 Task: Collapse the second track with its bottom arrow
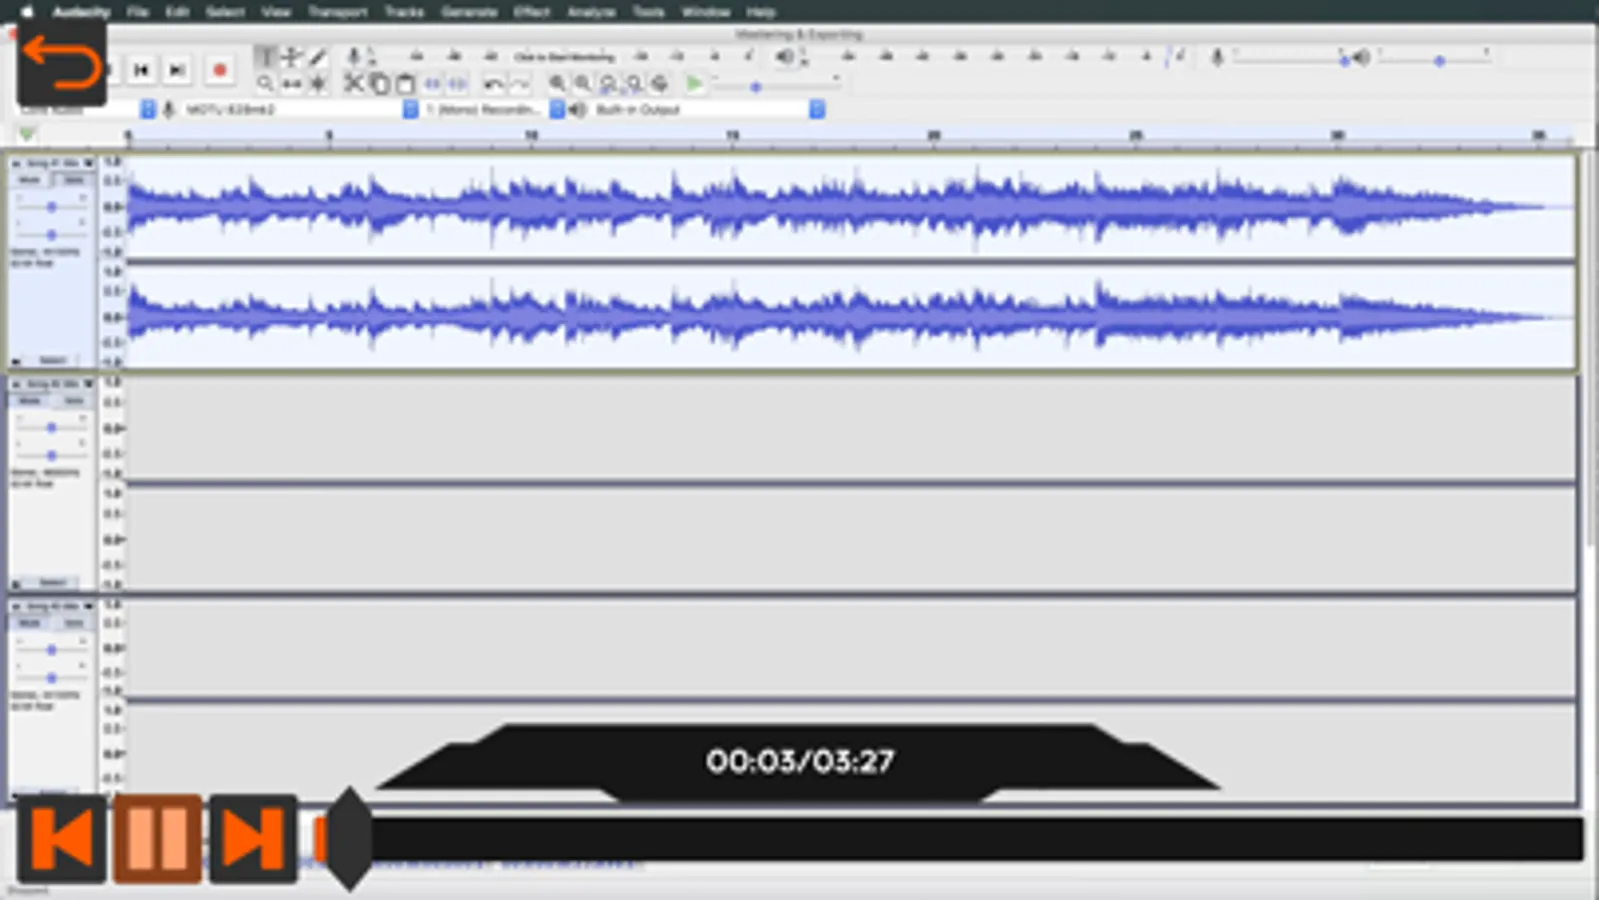point(17,583)
